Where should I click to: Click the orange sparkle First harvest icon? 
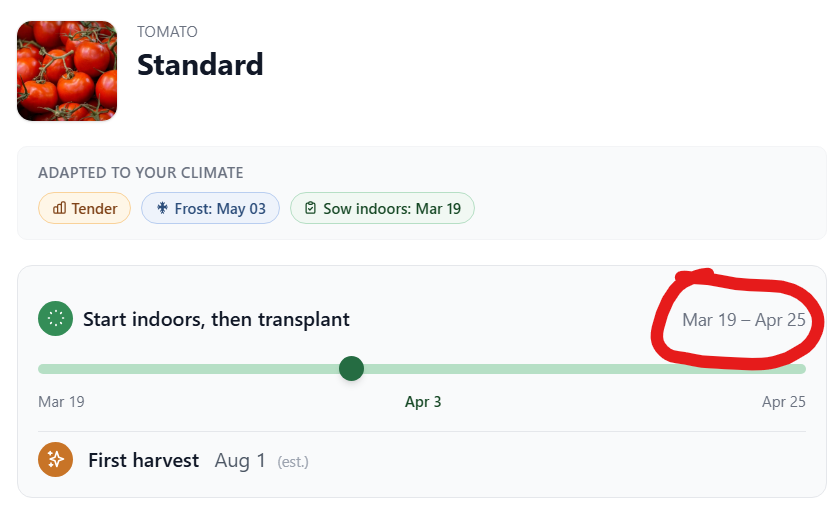point(55,460)
